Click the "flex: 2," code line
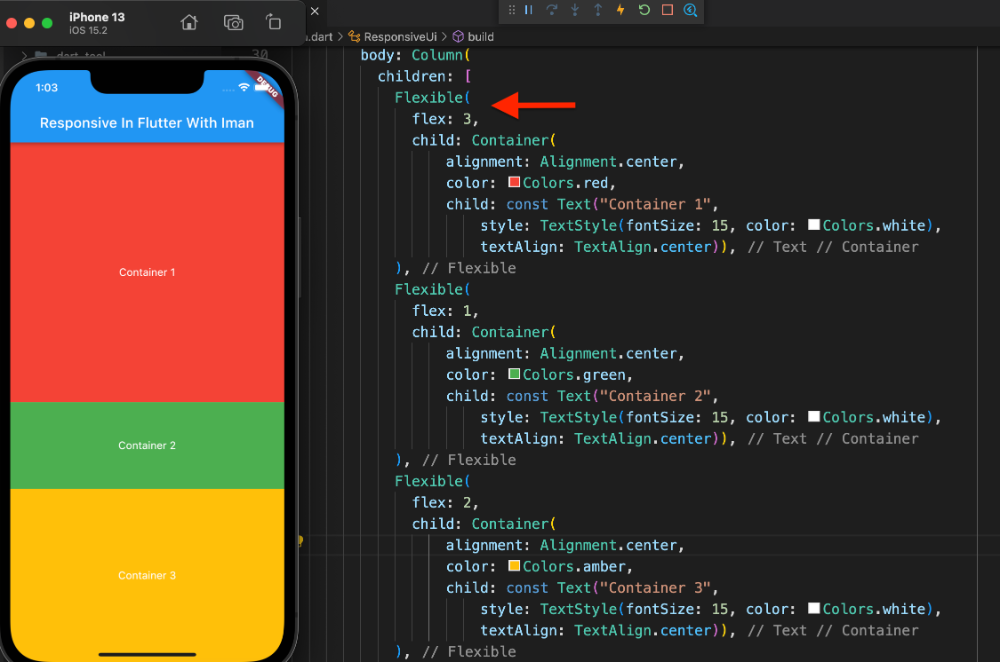The height and width of the screenshot is (662, 1000). tap(445, 503)
